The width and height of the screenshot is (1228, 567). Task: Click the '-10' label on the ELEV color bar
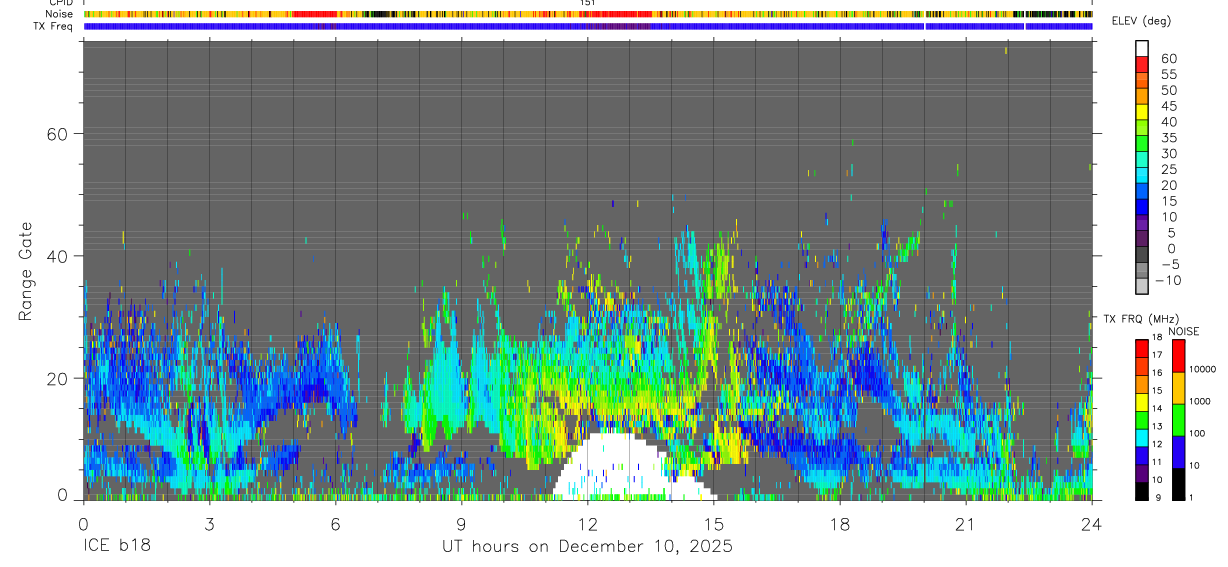[x=1167, y=280]
